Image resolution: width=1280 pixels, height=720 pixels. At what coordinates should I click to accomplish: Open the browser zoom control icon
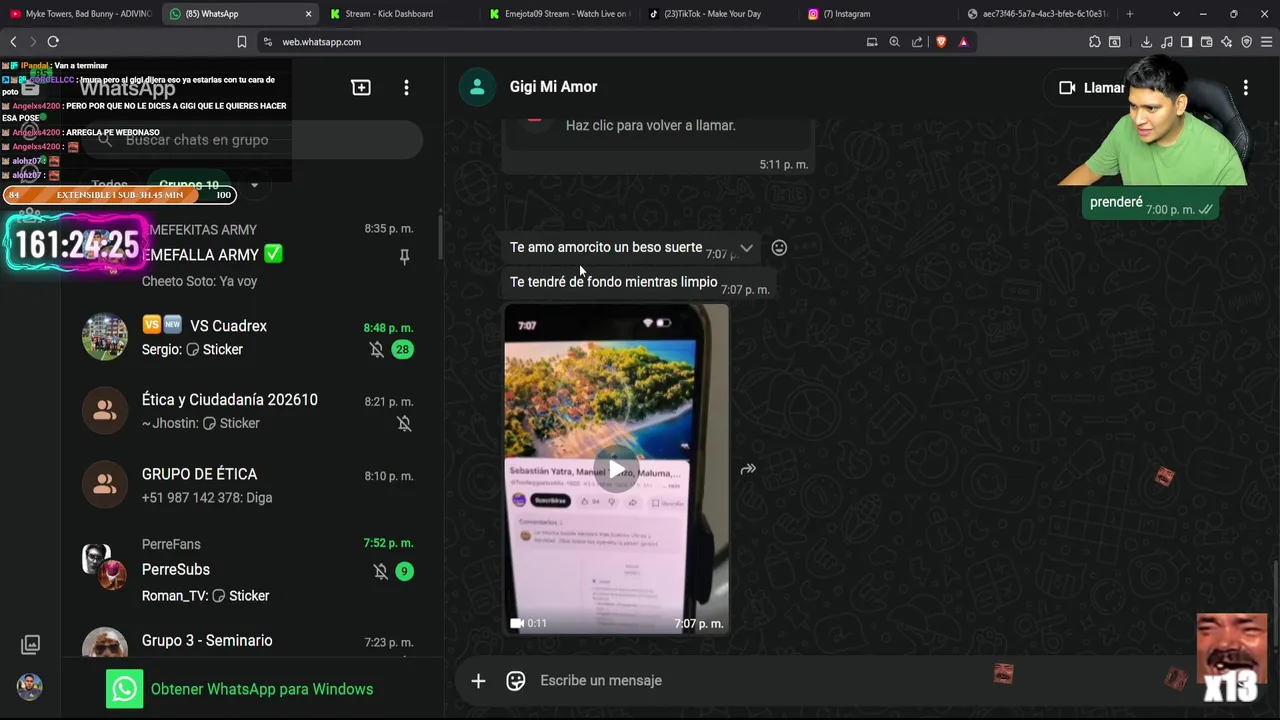coord(894,42)
